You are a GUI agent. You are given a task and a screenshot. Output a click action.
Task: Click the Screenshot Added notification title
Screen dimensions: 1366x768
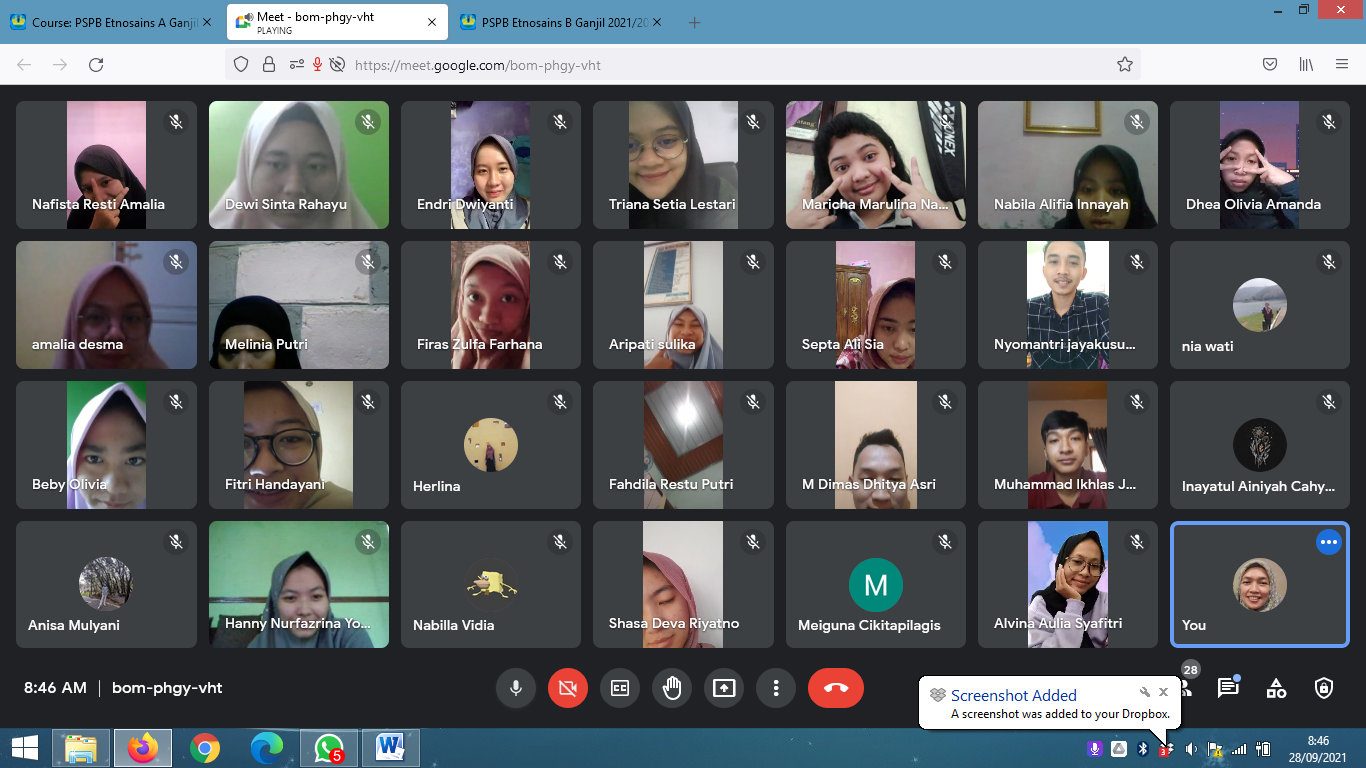[1013, 695]
